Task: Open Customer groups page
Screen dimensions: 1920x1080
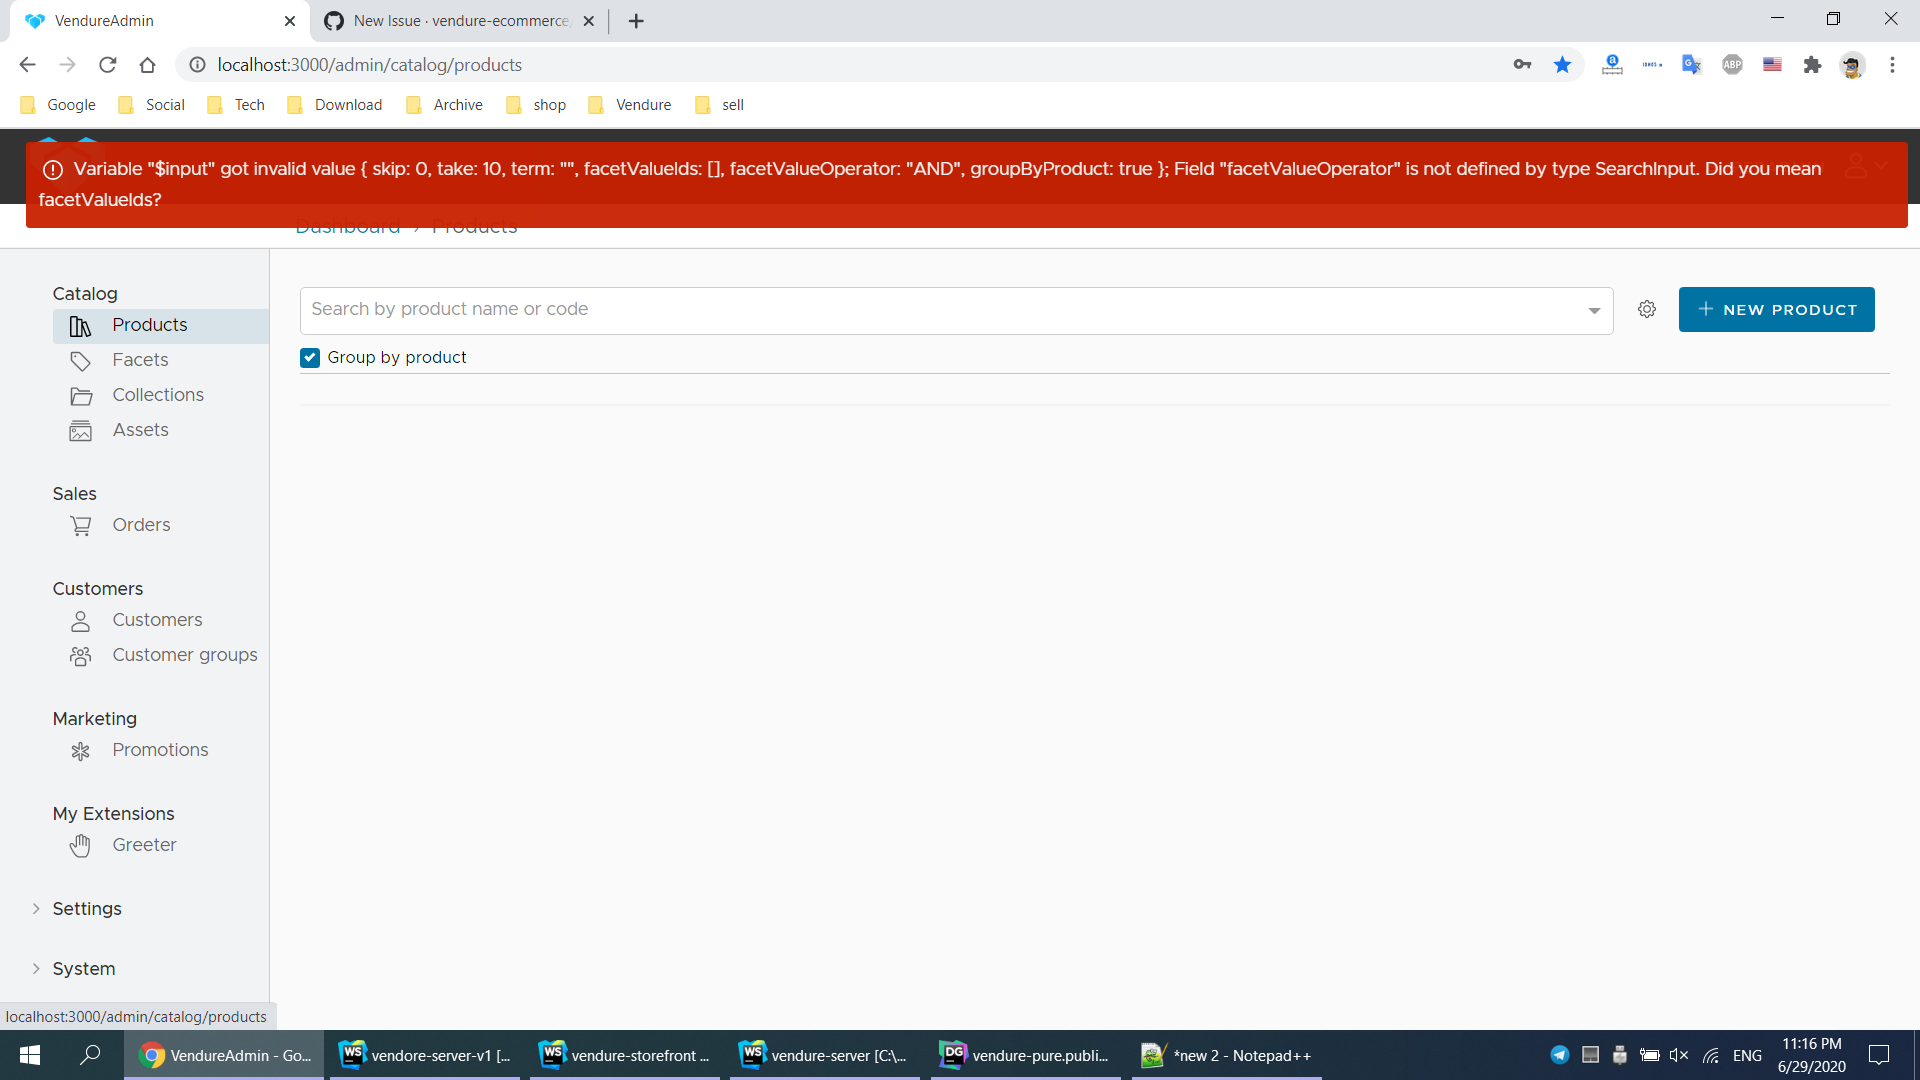Action: (185, 655)
